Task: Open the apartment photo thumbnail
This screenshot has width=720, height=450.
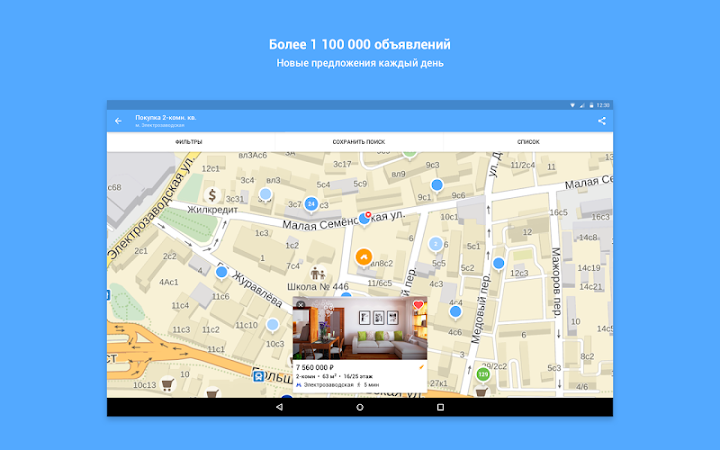Action: coord(360,330)
